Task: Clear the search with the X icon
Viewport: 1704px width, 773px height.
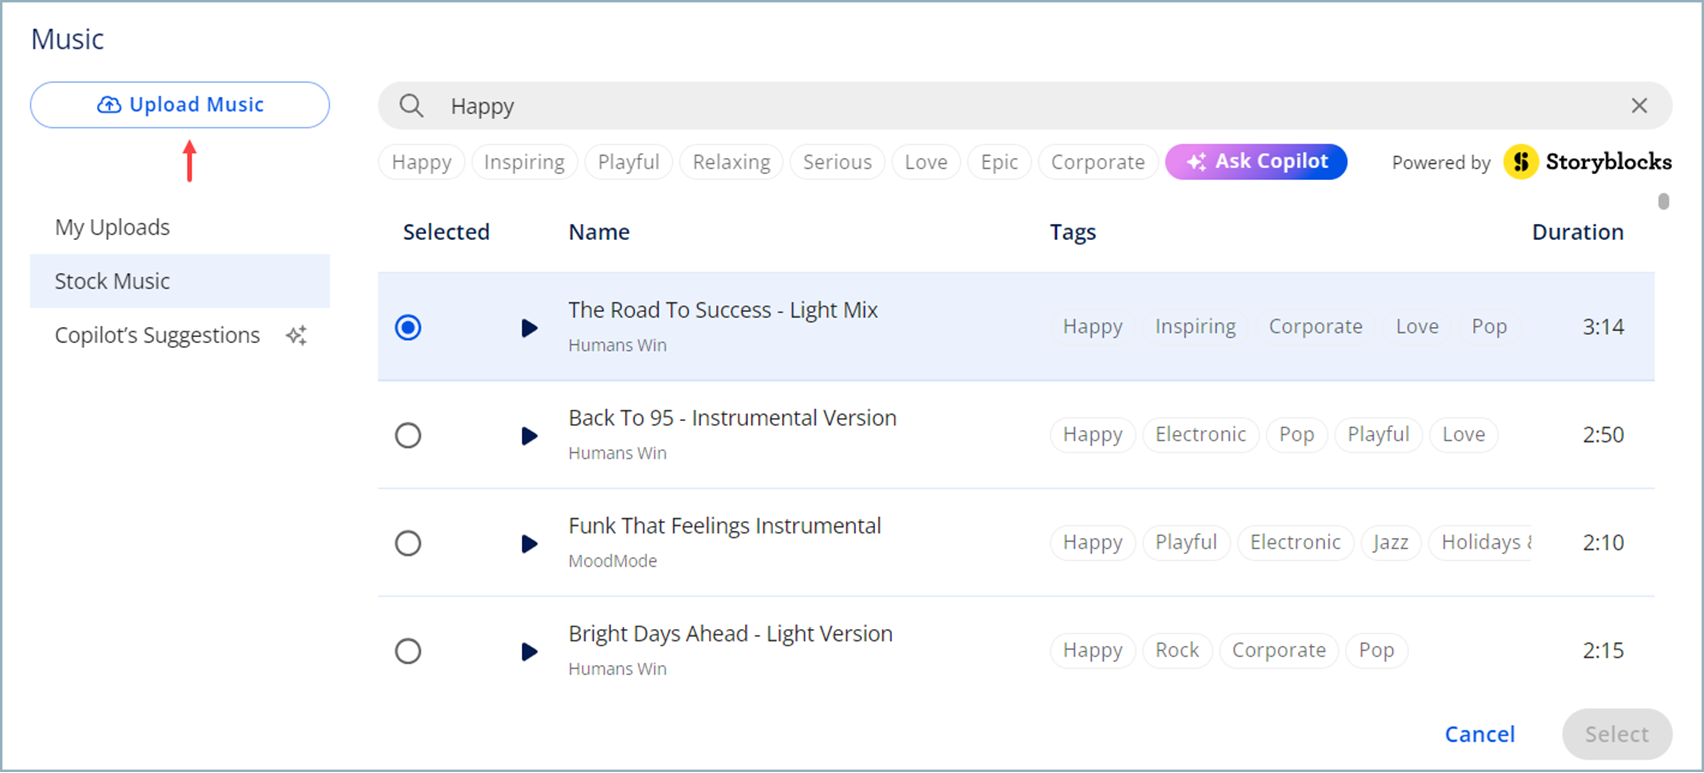Action: click(x=1639, y=105)
